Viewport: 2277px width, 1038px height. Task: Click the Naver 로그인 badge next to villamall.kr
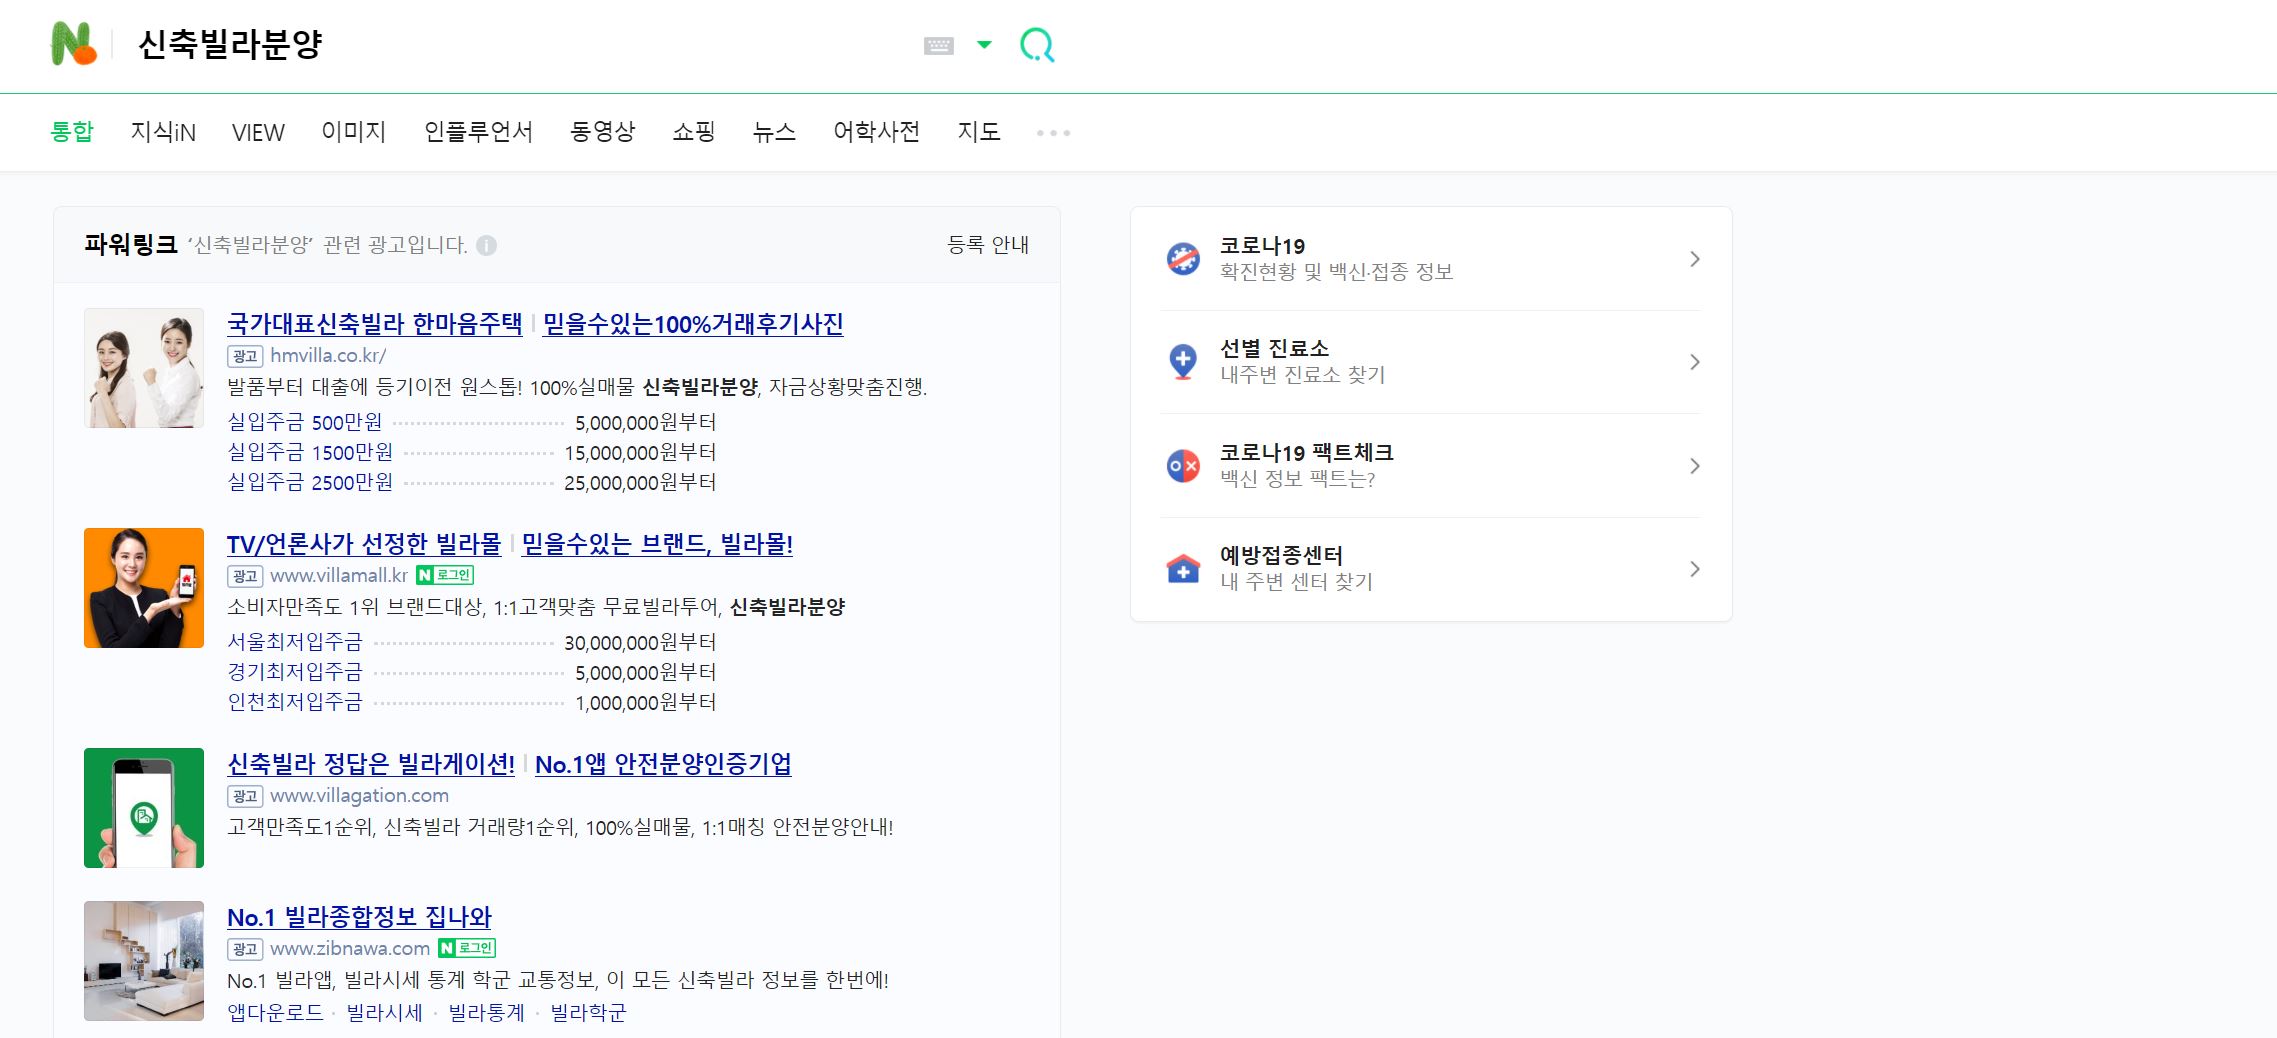coord(445,575)
